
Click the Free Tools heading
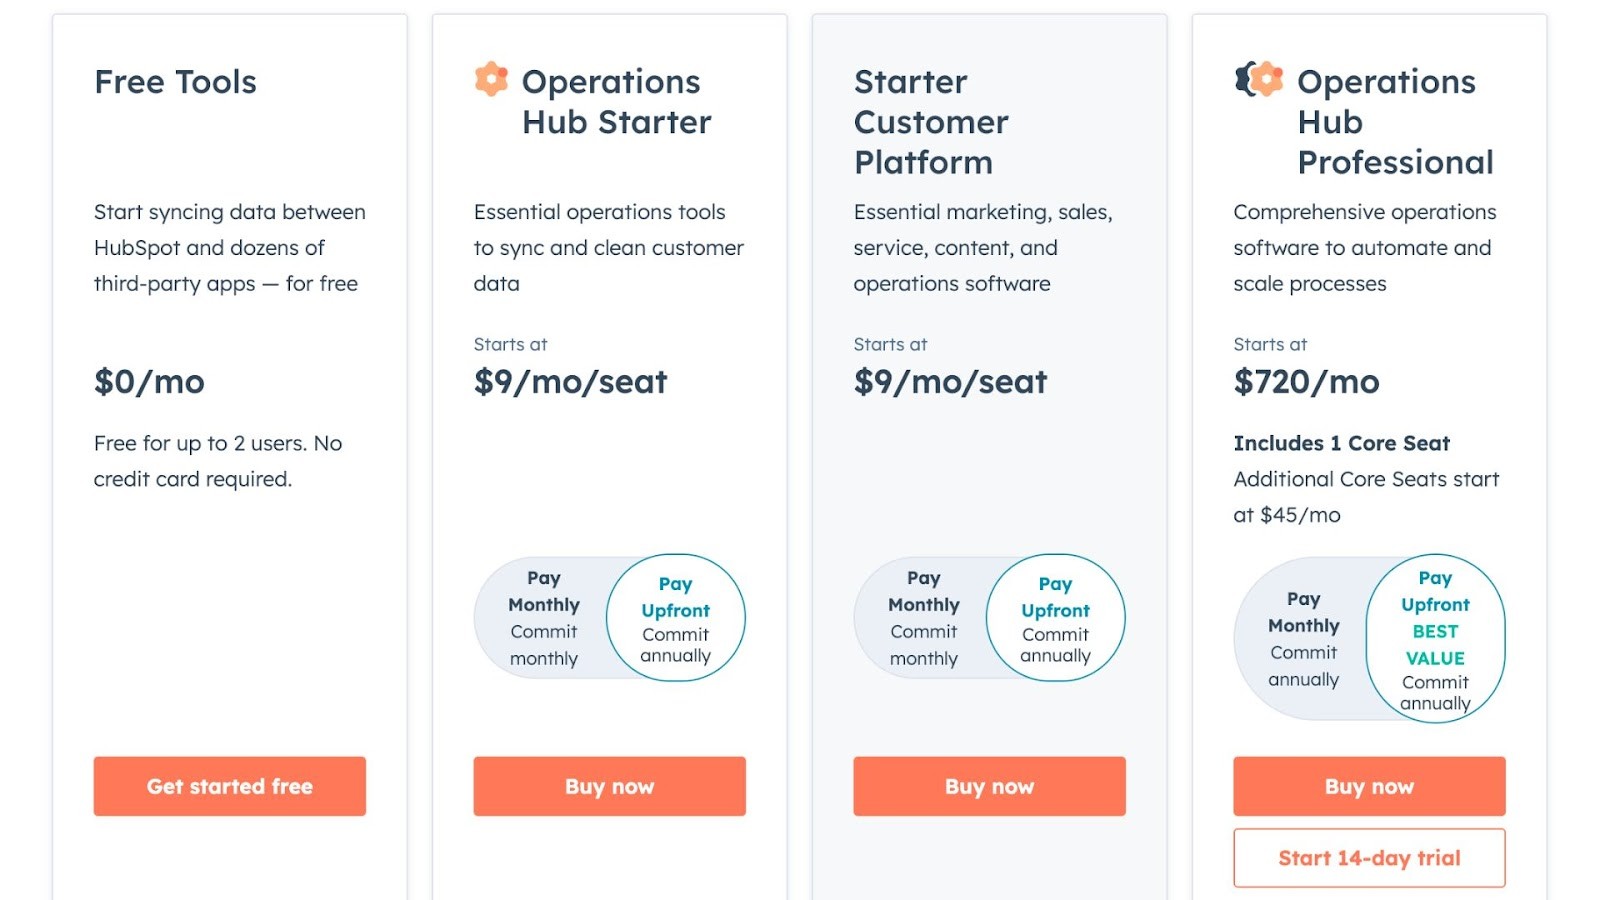pyautogui.click(x=175, y=83)
